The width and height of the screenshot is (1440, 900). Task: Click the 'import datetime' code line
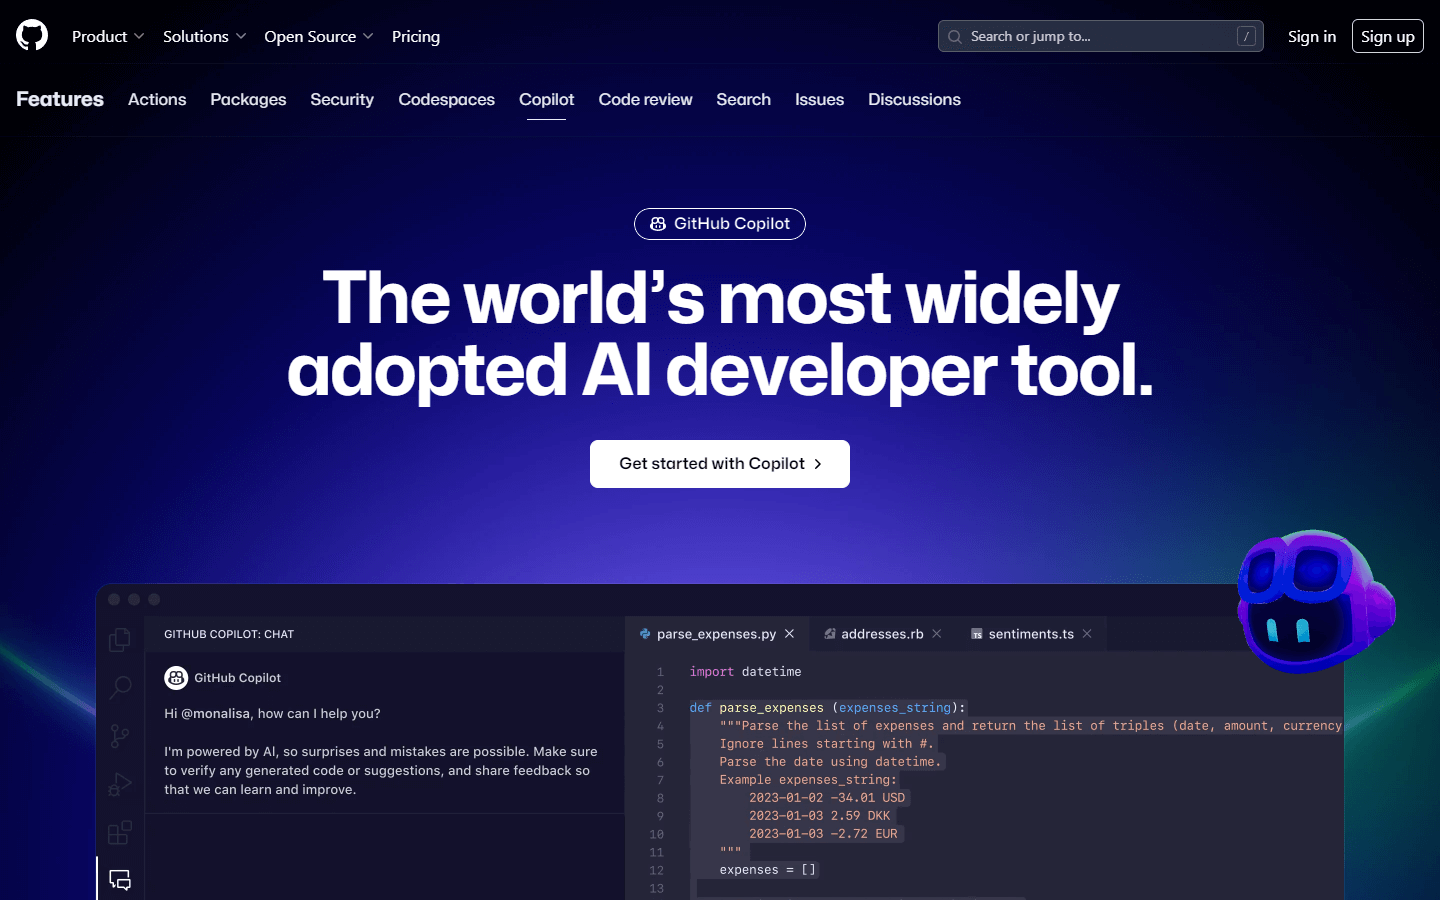(x=745, y=672)
